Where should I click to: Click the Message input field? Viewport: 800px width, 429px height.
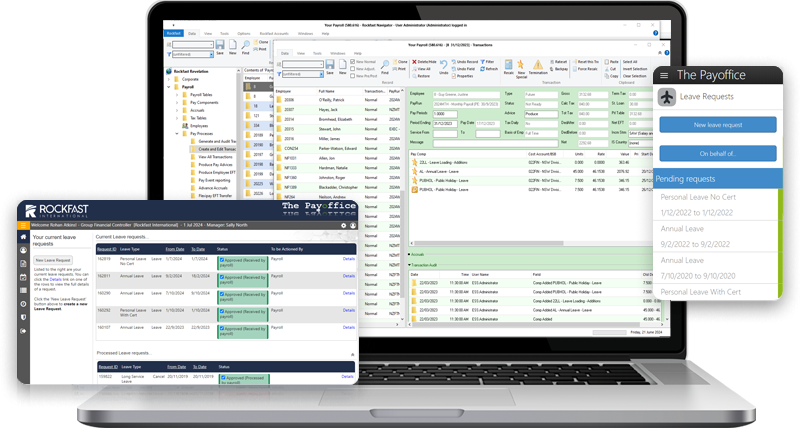tap(495, 143)
